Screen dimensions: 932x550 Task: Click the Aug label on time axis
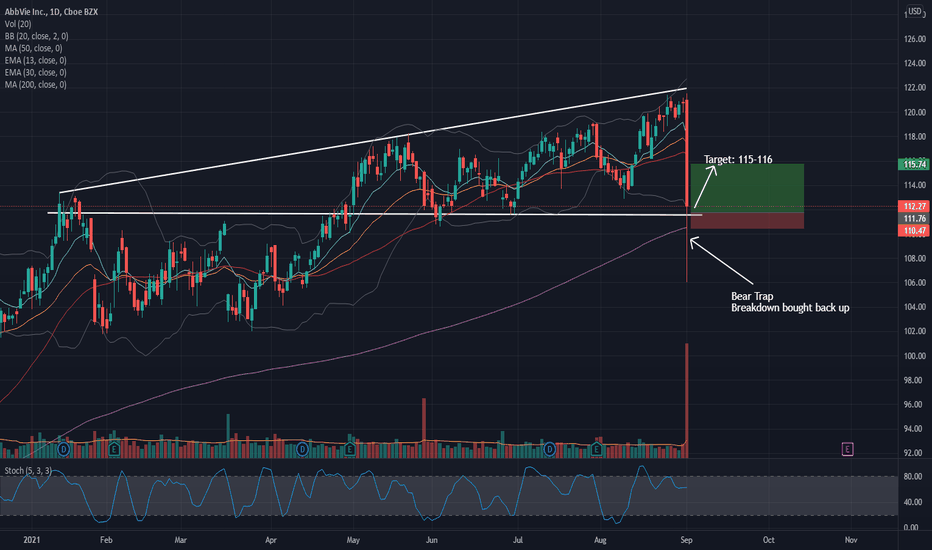pyautogui.click(x=600, y=540)
